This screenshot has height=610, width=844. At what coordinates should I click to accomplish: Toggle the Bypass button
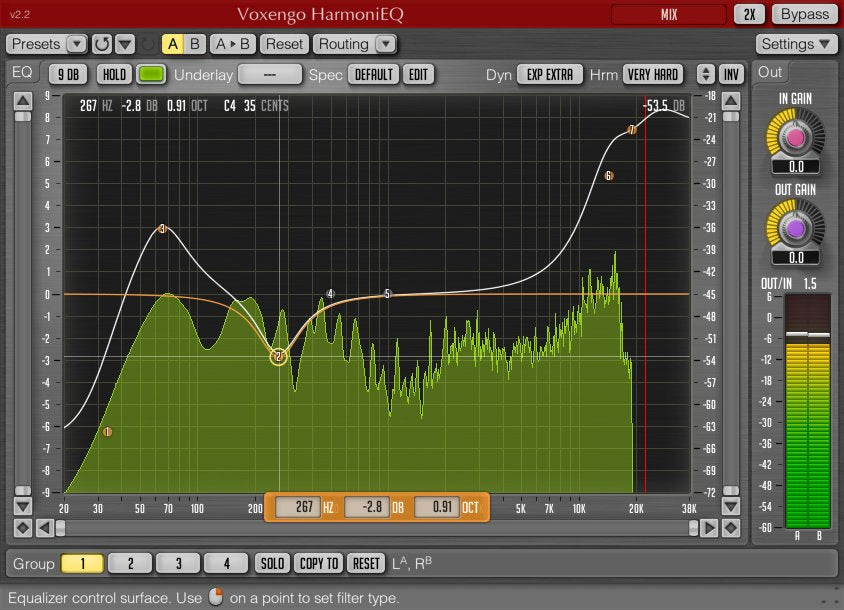805,14
